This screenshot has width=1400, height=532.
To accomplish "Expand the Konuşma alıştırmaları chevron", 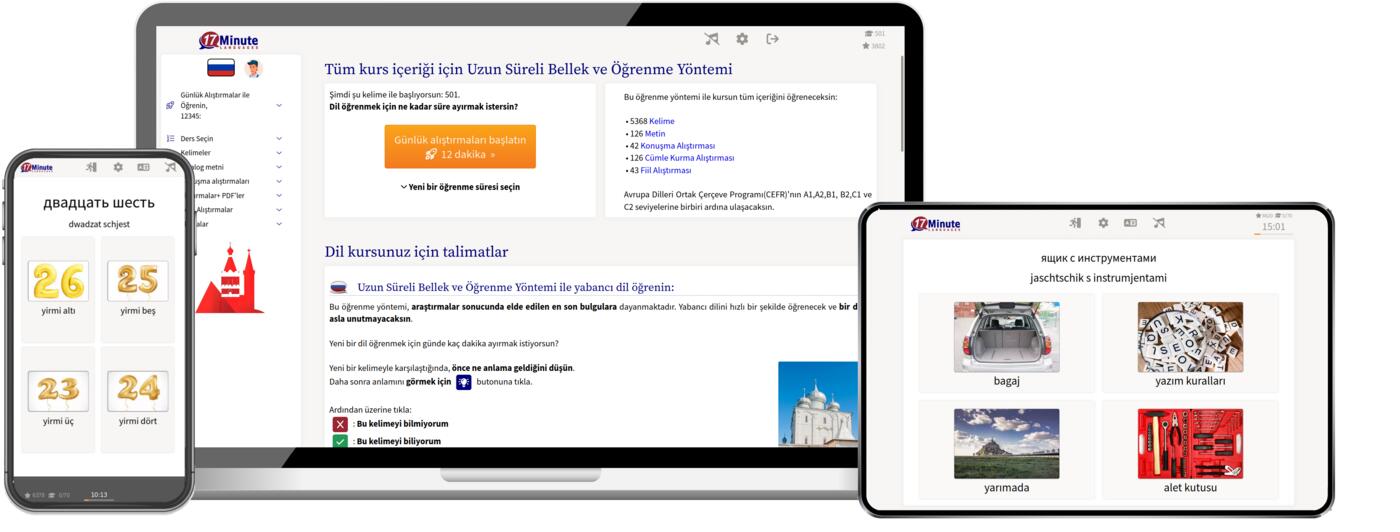I will (279, 182).
